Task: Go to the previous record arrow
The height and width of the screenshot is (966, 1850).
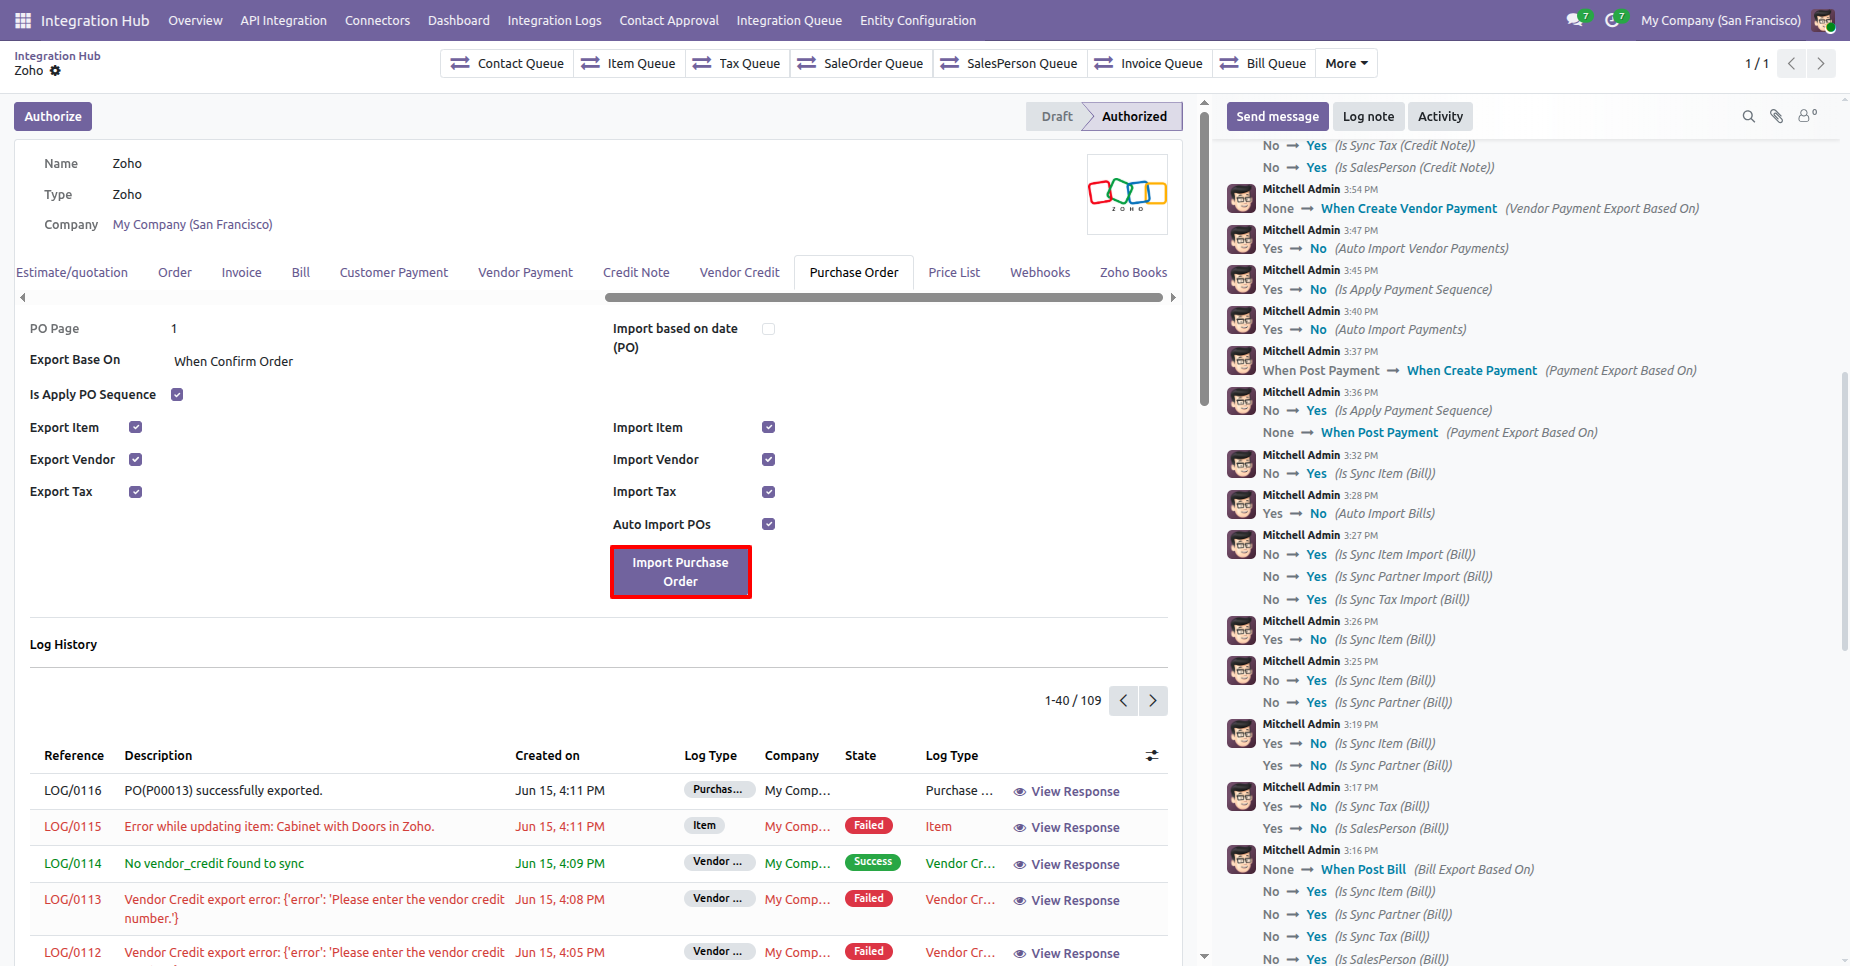Action: (1792, 64)
